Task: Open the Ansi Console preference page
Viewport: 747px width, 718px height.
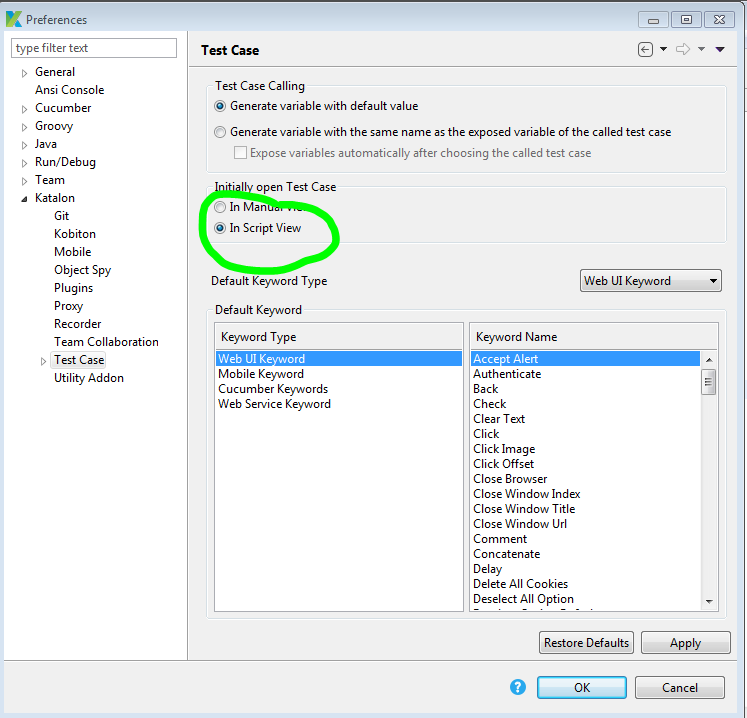Action: point(70,90)
